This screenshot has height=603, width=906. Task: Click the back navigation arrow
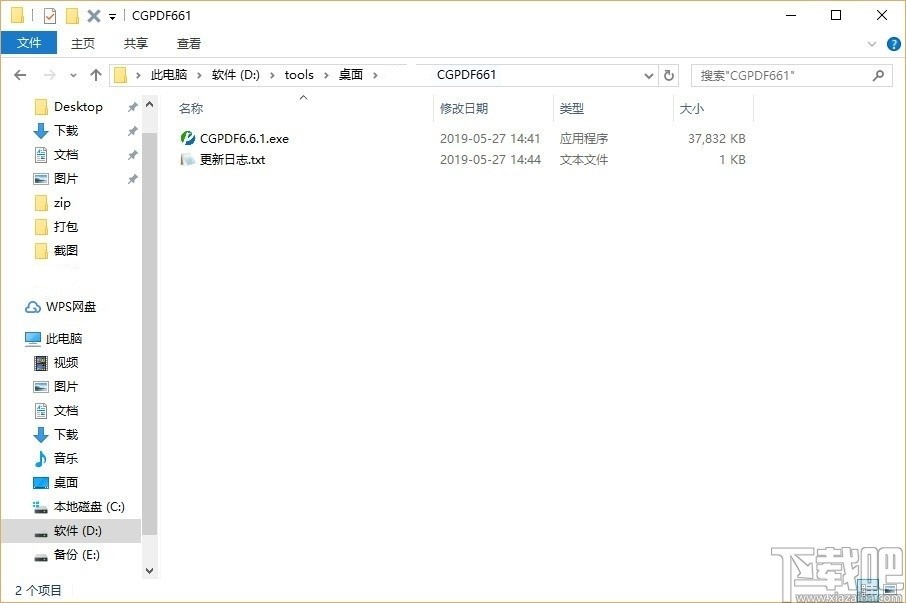19,74
